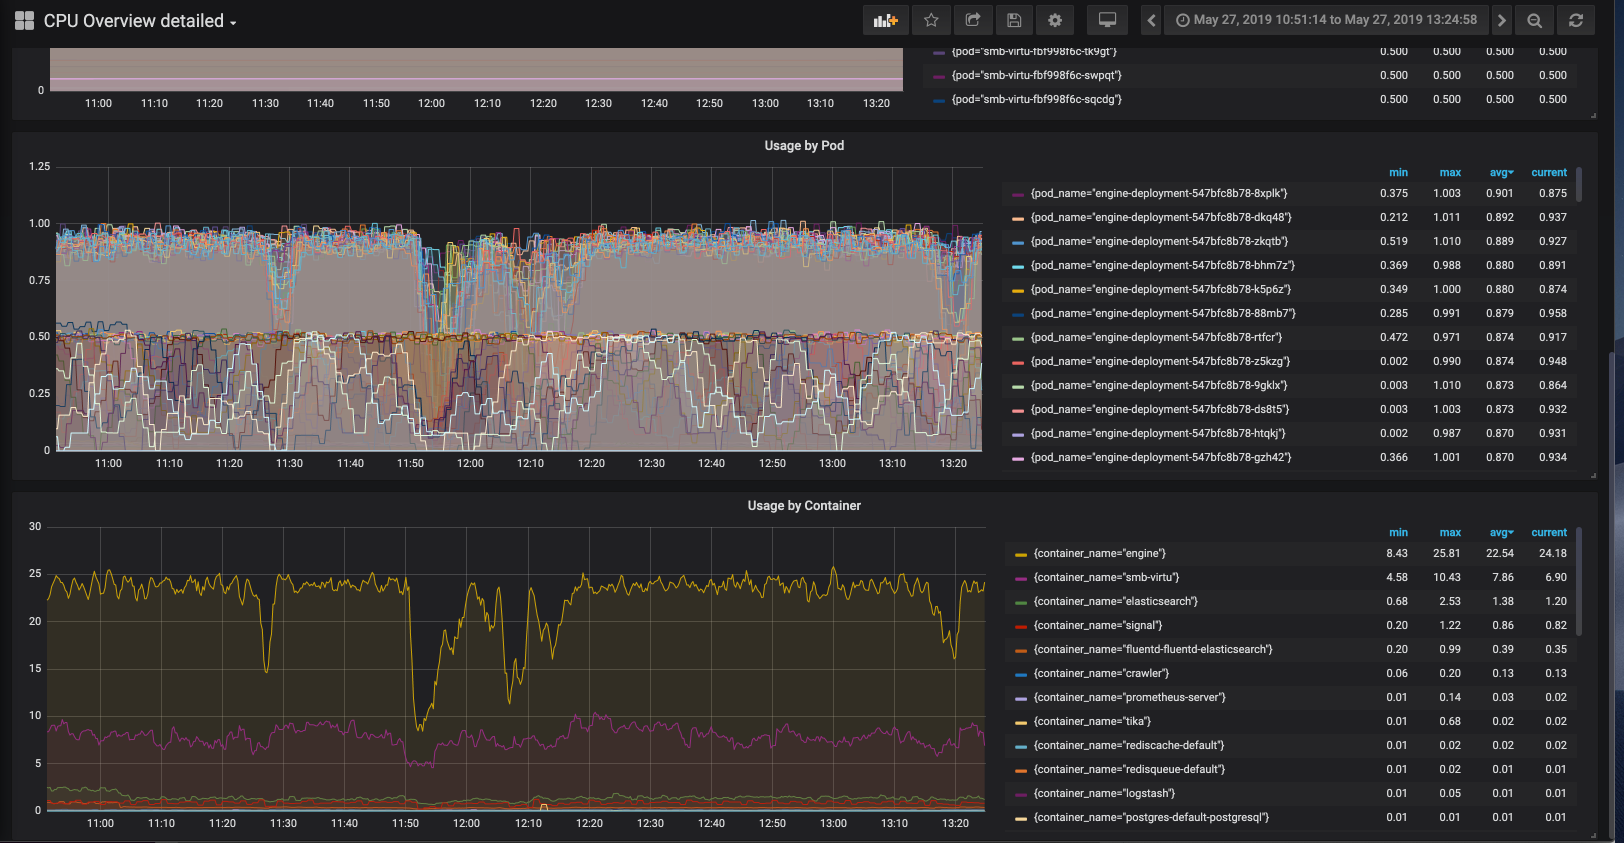Viewport: 1624px width, 843px height.
Task: Open the Share dashboard icon
Action: [x=972, y=20]
